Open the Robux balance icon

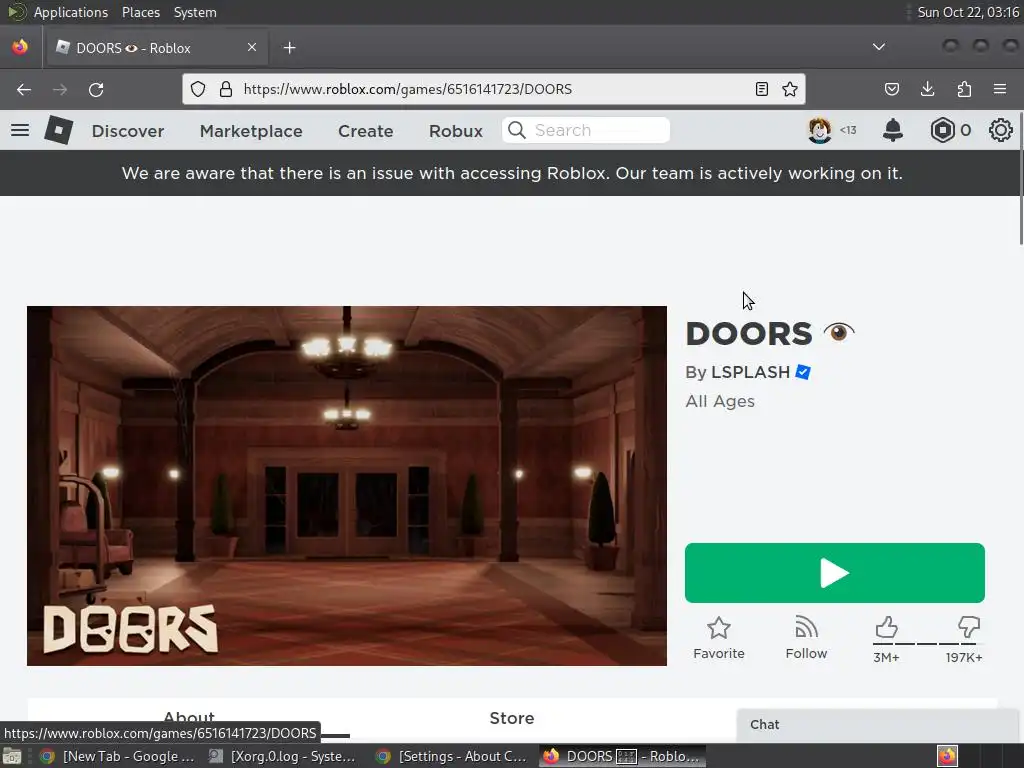click(942, 130)
